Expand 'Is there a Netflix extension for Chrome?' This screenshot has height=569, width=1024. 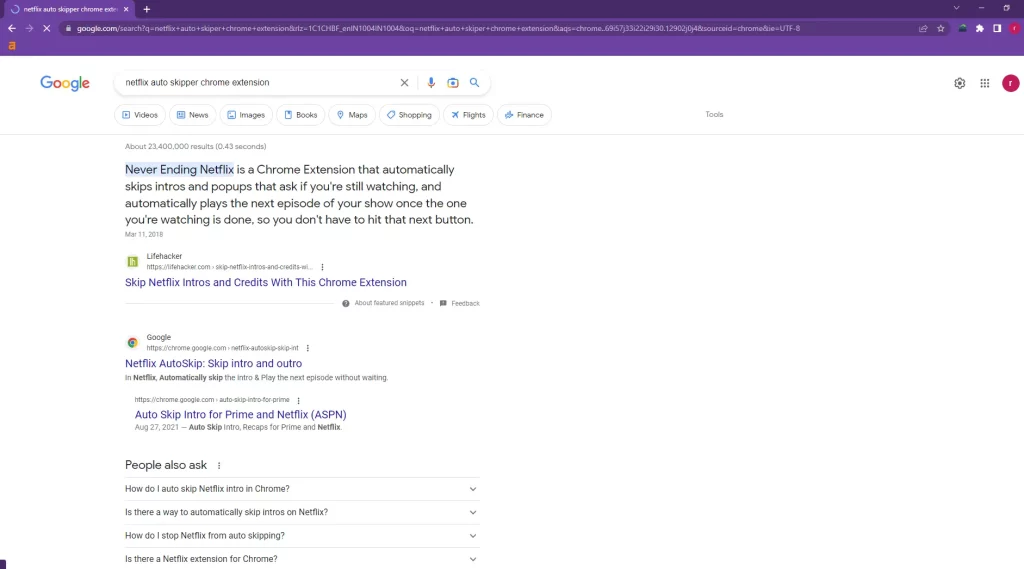coord(302,559)
